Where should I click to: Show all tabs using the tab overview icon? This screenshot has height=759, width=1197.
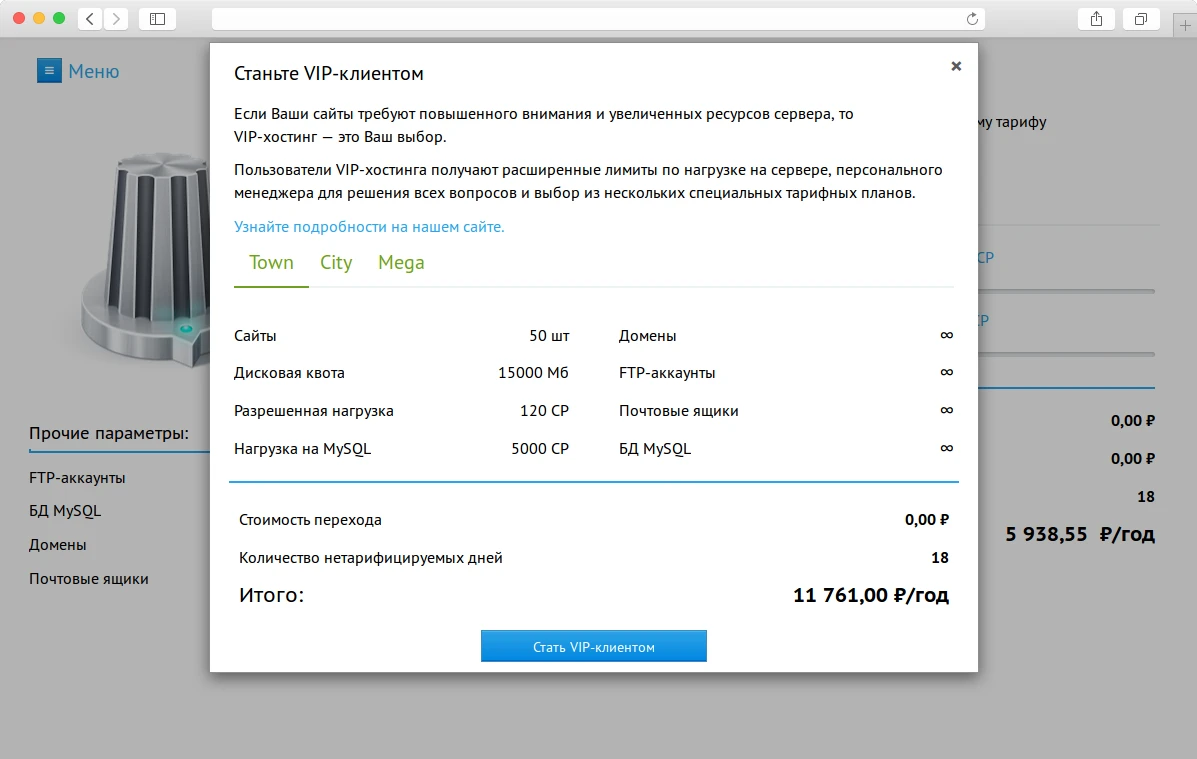(x=1141, y=18)
